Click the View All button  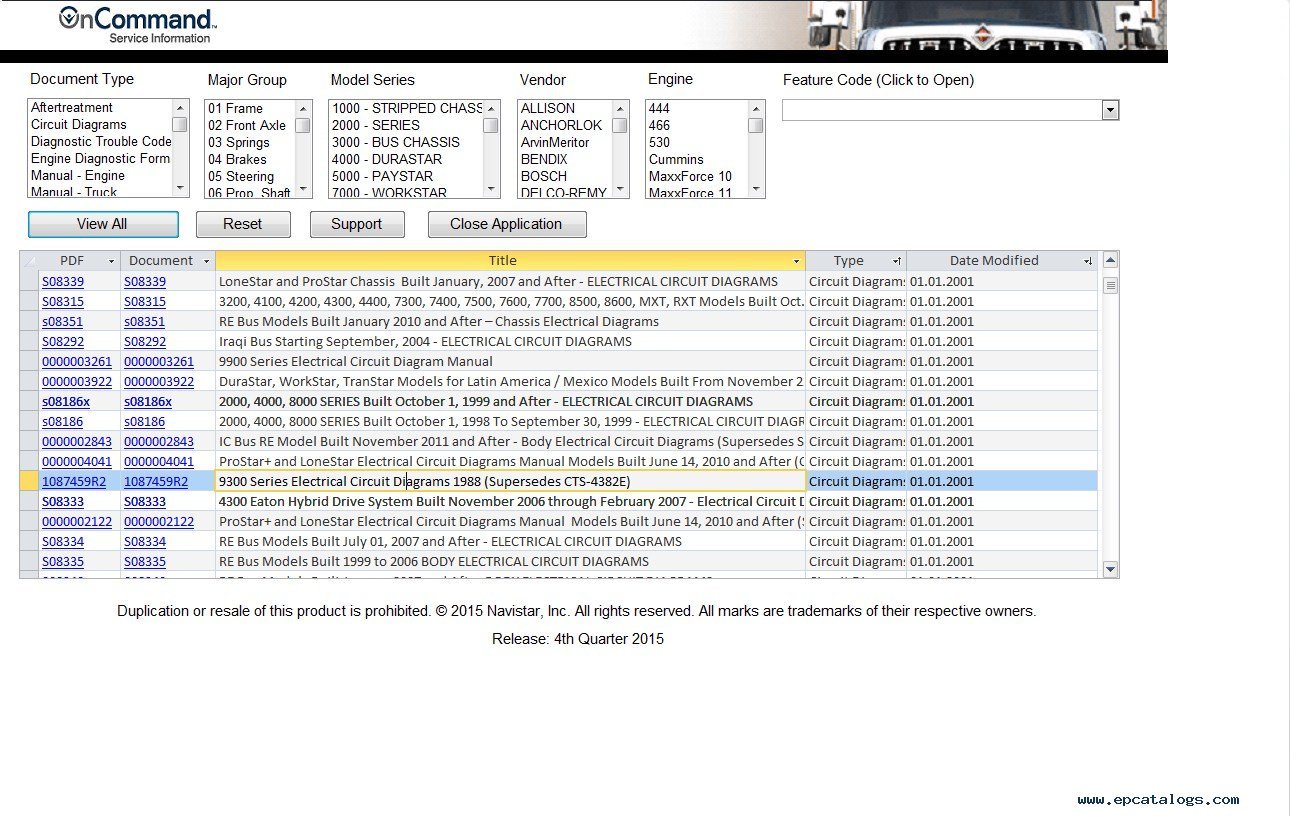coord(103,224)
